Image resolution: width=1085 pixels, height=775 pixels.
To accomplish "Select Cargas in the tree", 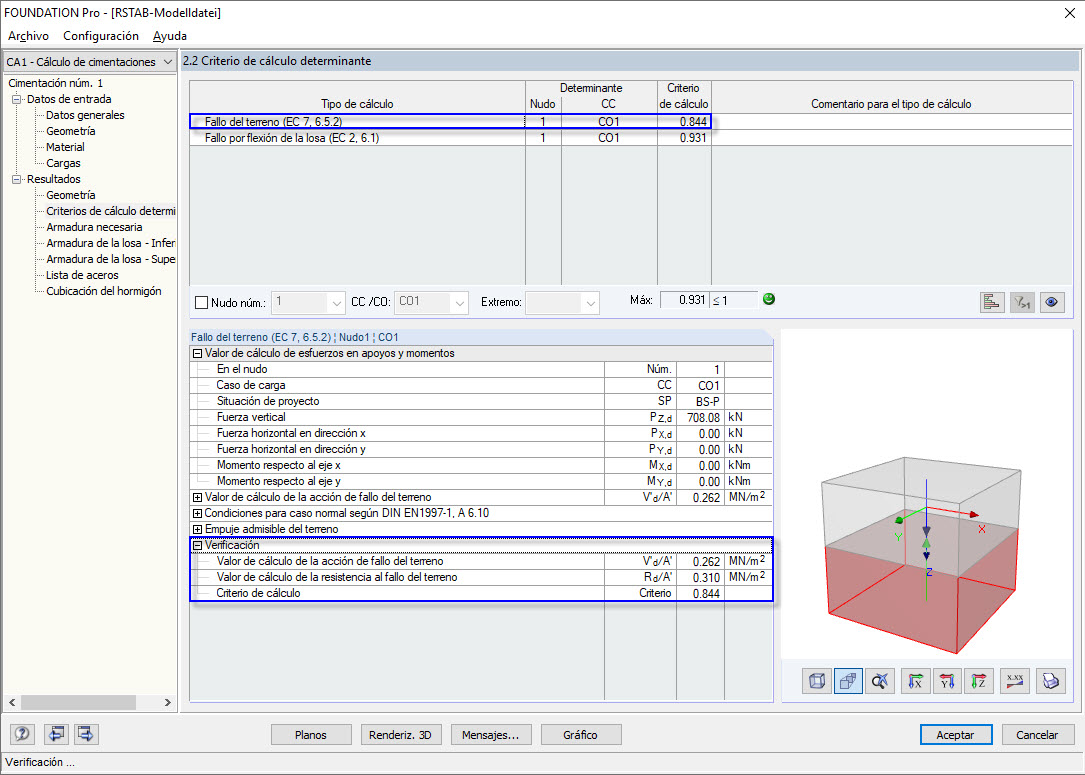I will click(63, 163).
